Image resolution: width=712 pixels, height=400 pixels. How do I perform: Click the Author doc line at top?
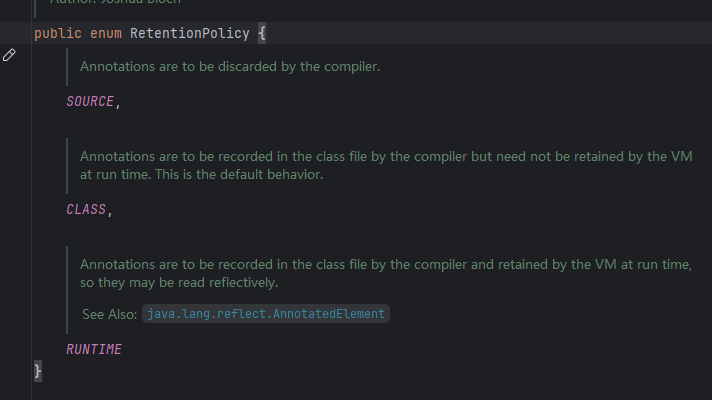(x=115, y=1)
